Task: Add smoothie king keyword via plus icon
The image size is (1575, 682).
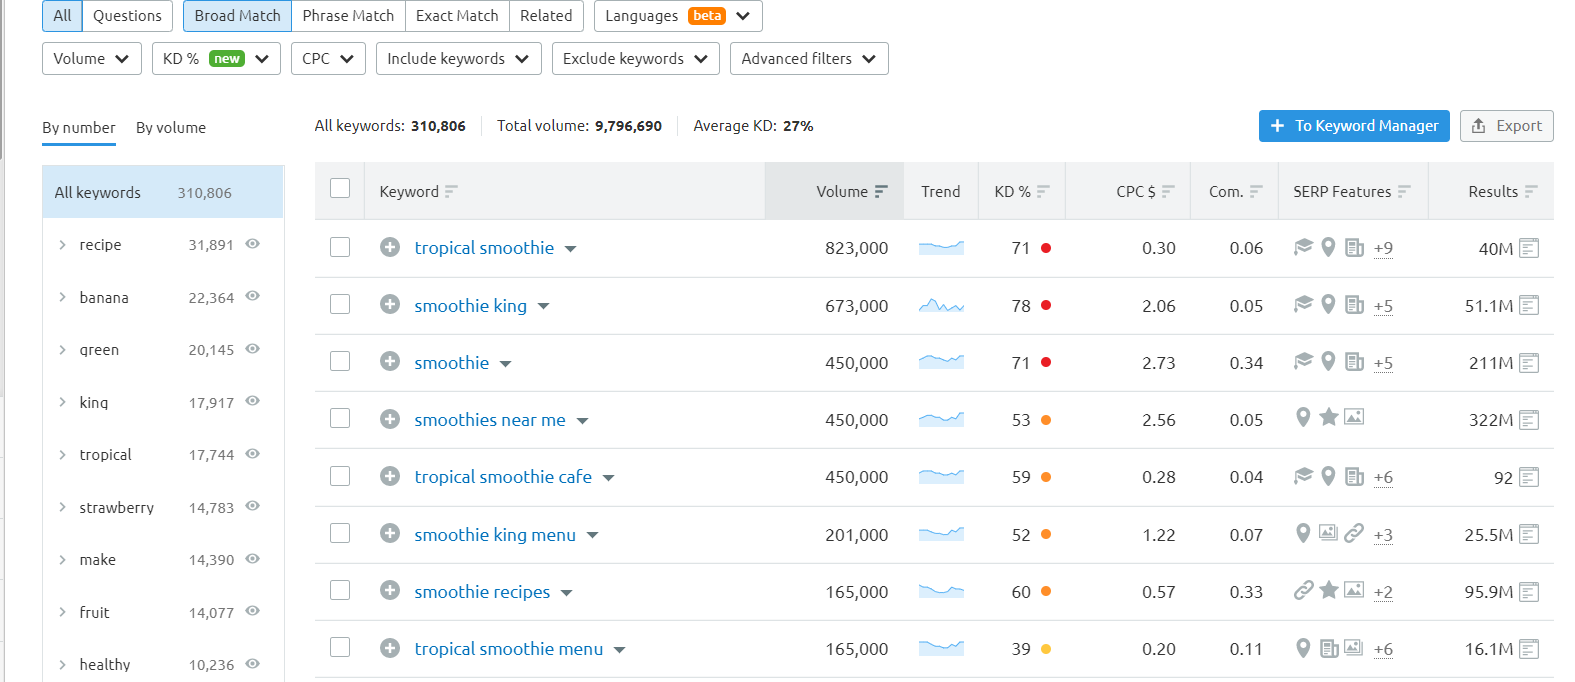Action: (x=390, y=305)
